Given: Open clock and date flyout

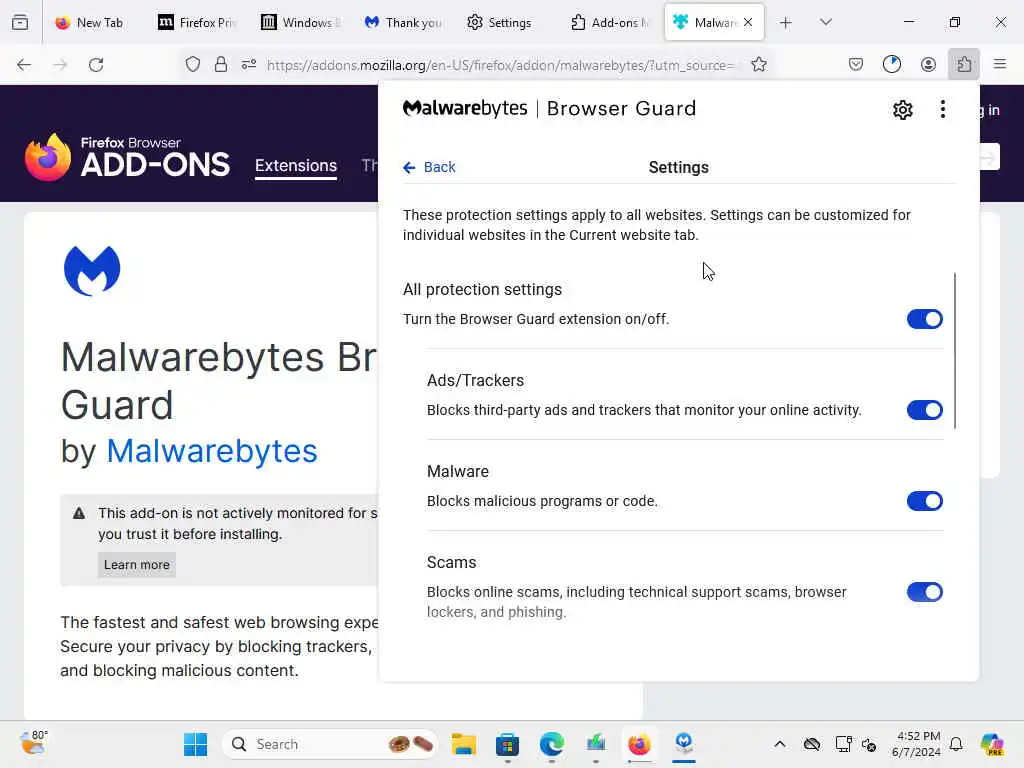Looking at the screenshot, I should (916, 744).
